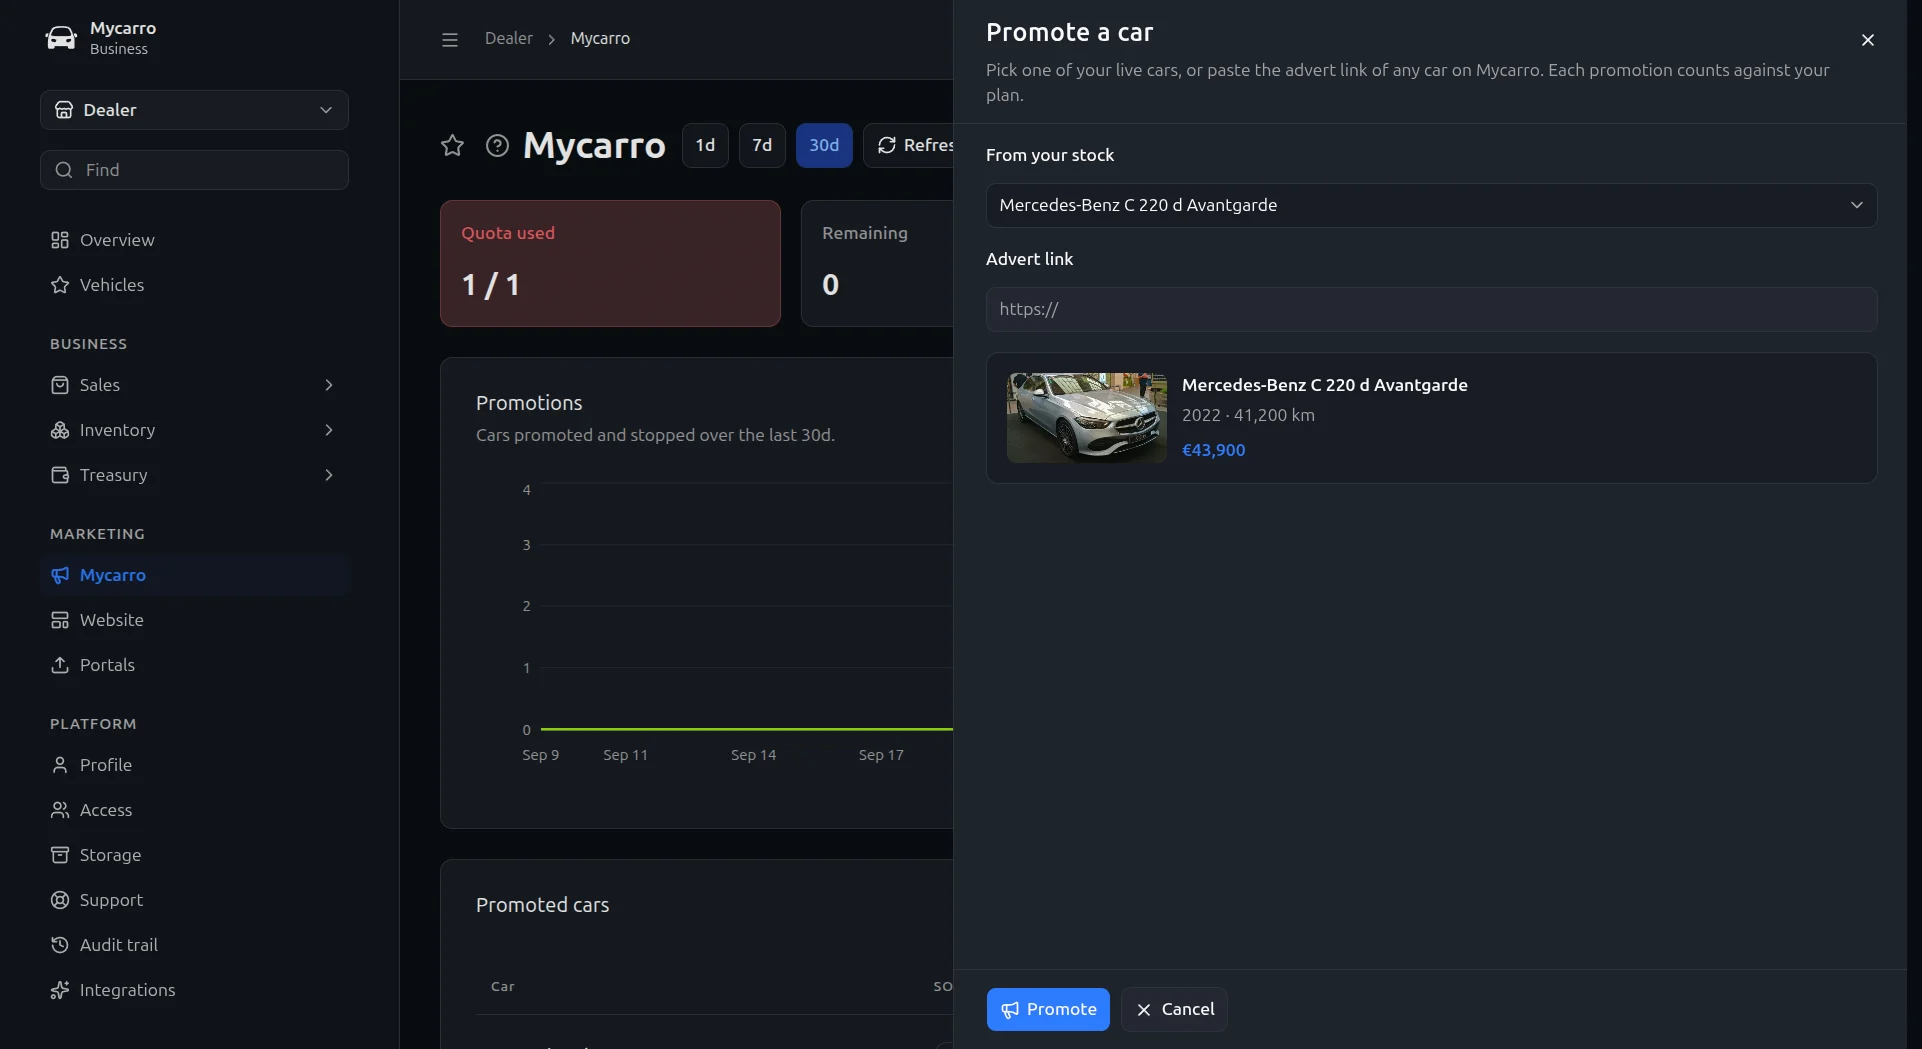1922x1049 pixels.
Task: Click the blue Promote button
Action: tap(1048, 1009)
